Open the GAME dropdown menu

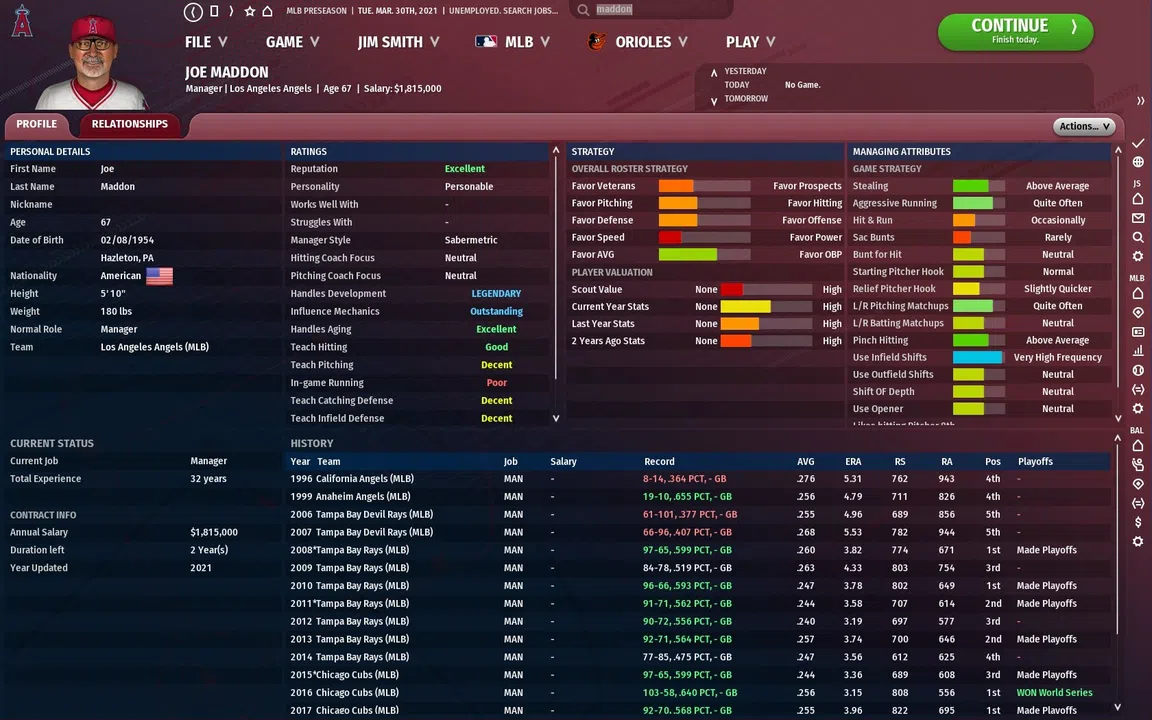[292, 42]
